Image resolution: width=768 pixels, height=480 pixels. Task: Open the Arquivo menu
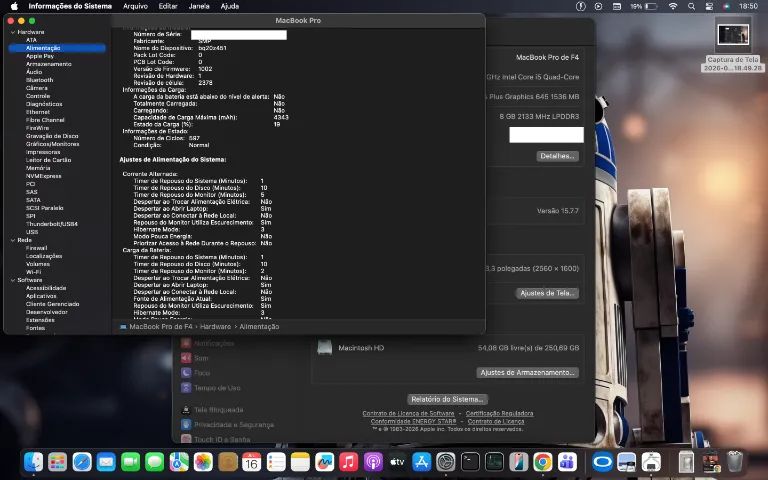[135, 6]
